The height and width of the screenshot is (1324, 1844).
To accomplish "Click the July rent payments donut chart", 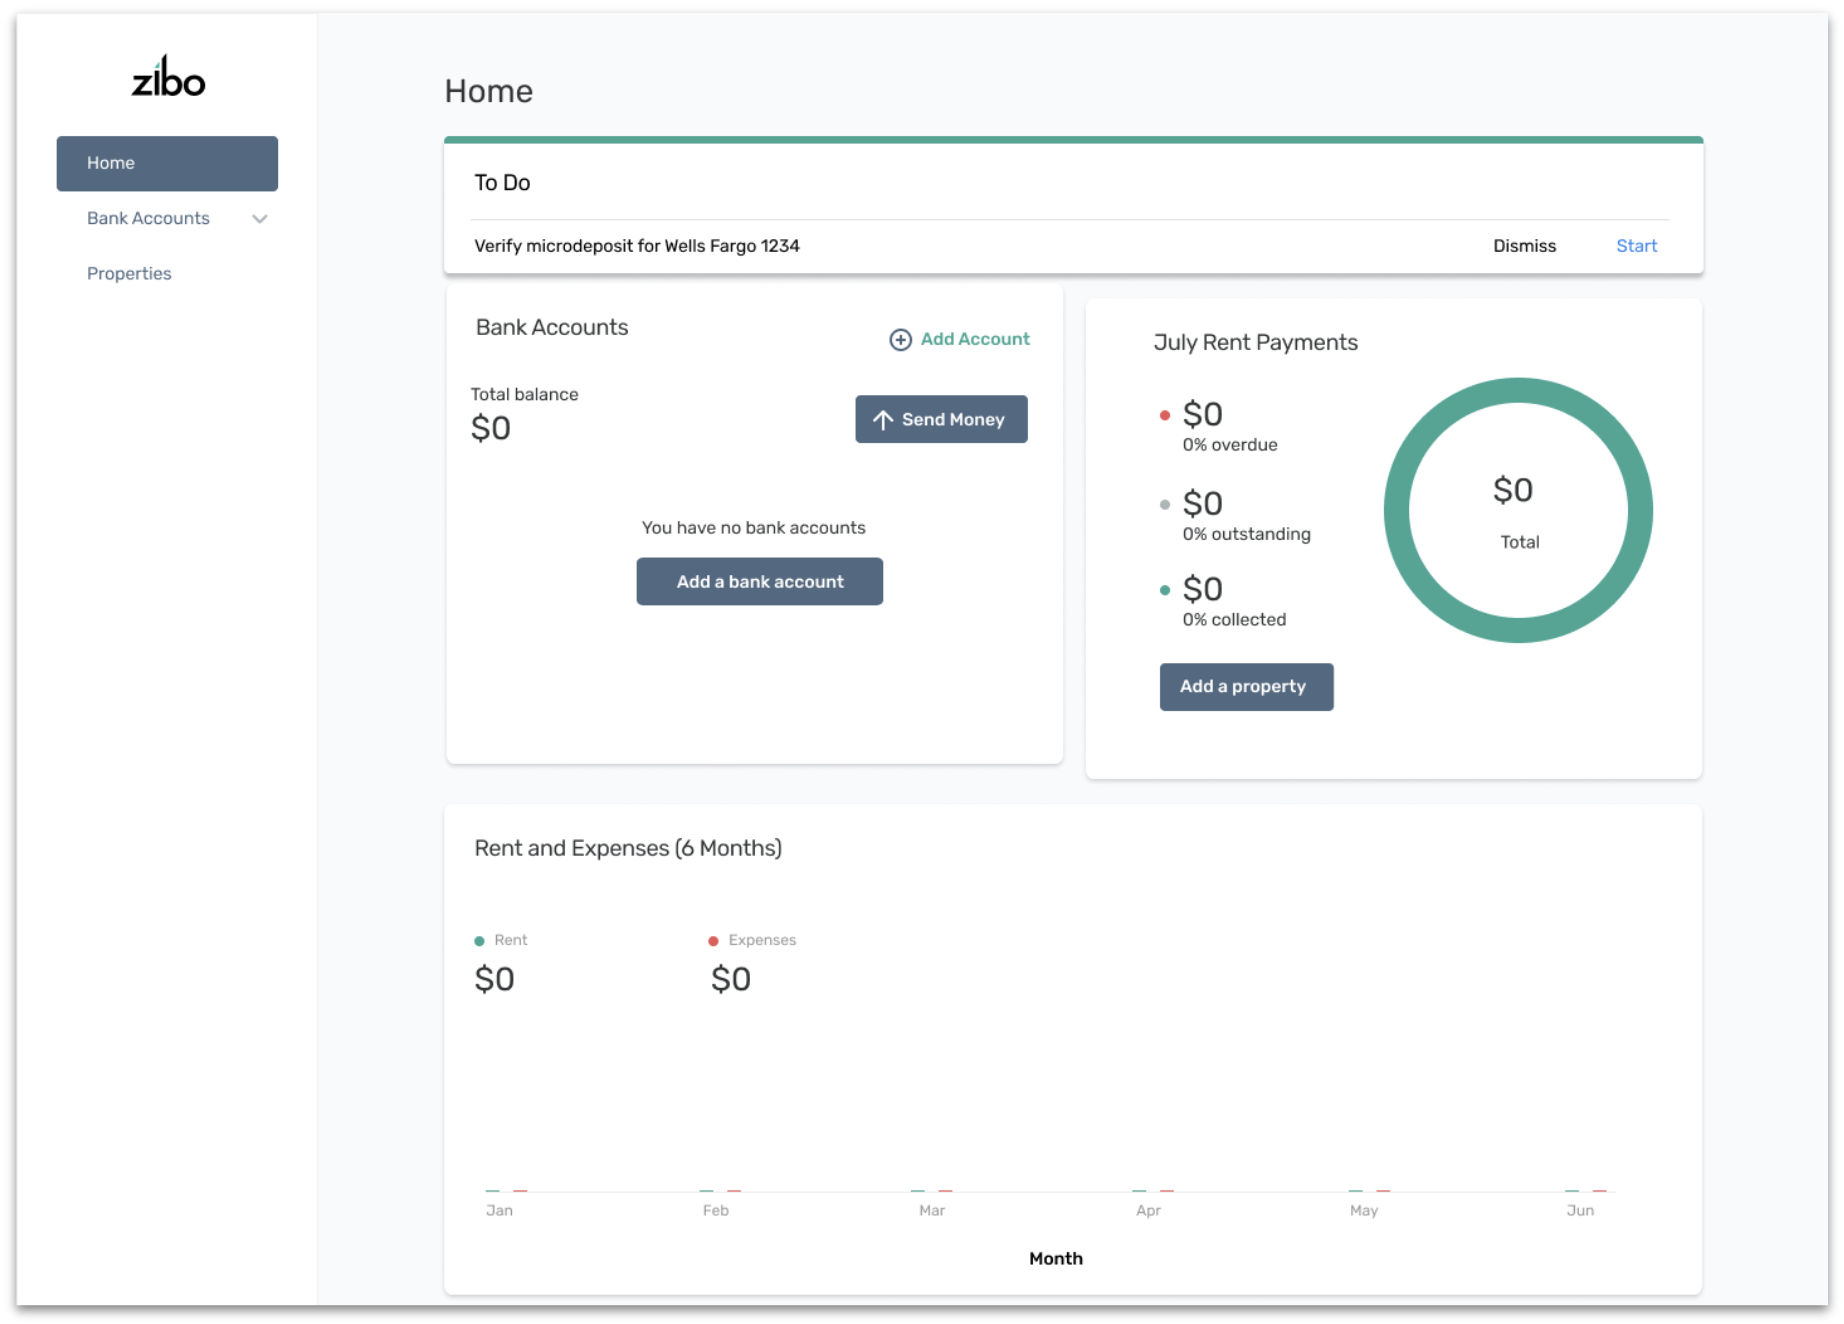I will coord(1518,510).
